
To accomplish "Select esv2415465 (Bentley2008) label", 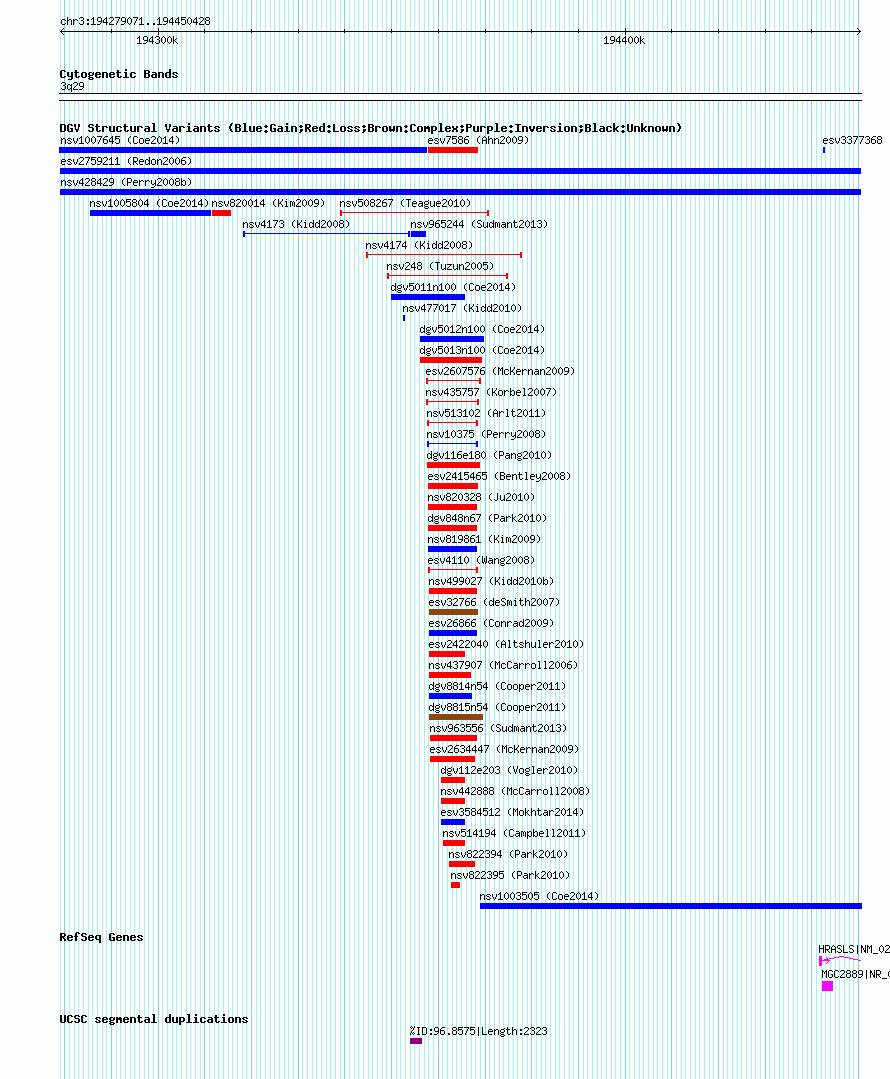I will tap(499, 476).
